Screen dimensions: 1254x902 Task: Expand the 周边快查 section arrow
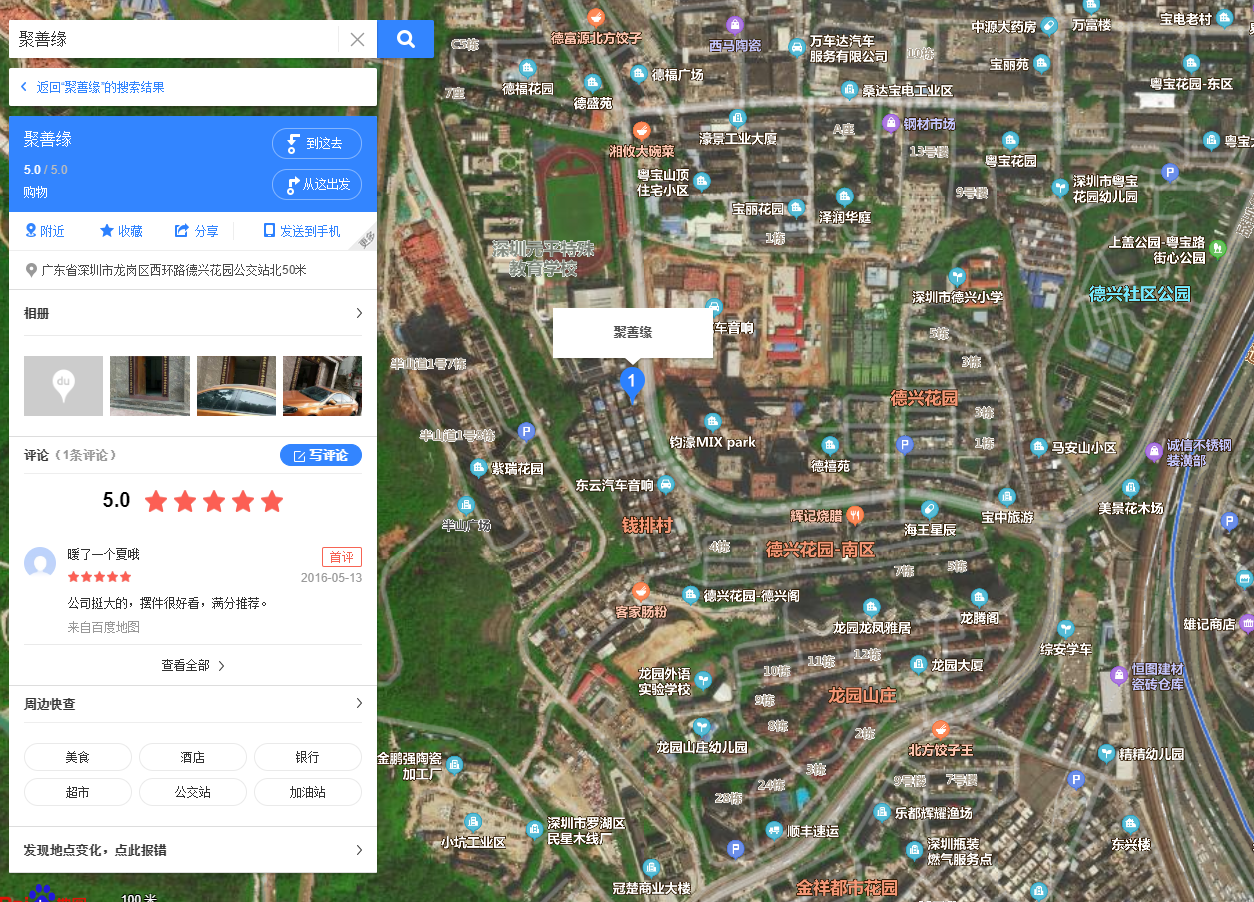(358, 704)
